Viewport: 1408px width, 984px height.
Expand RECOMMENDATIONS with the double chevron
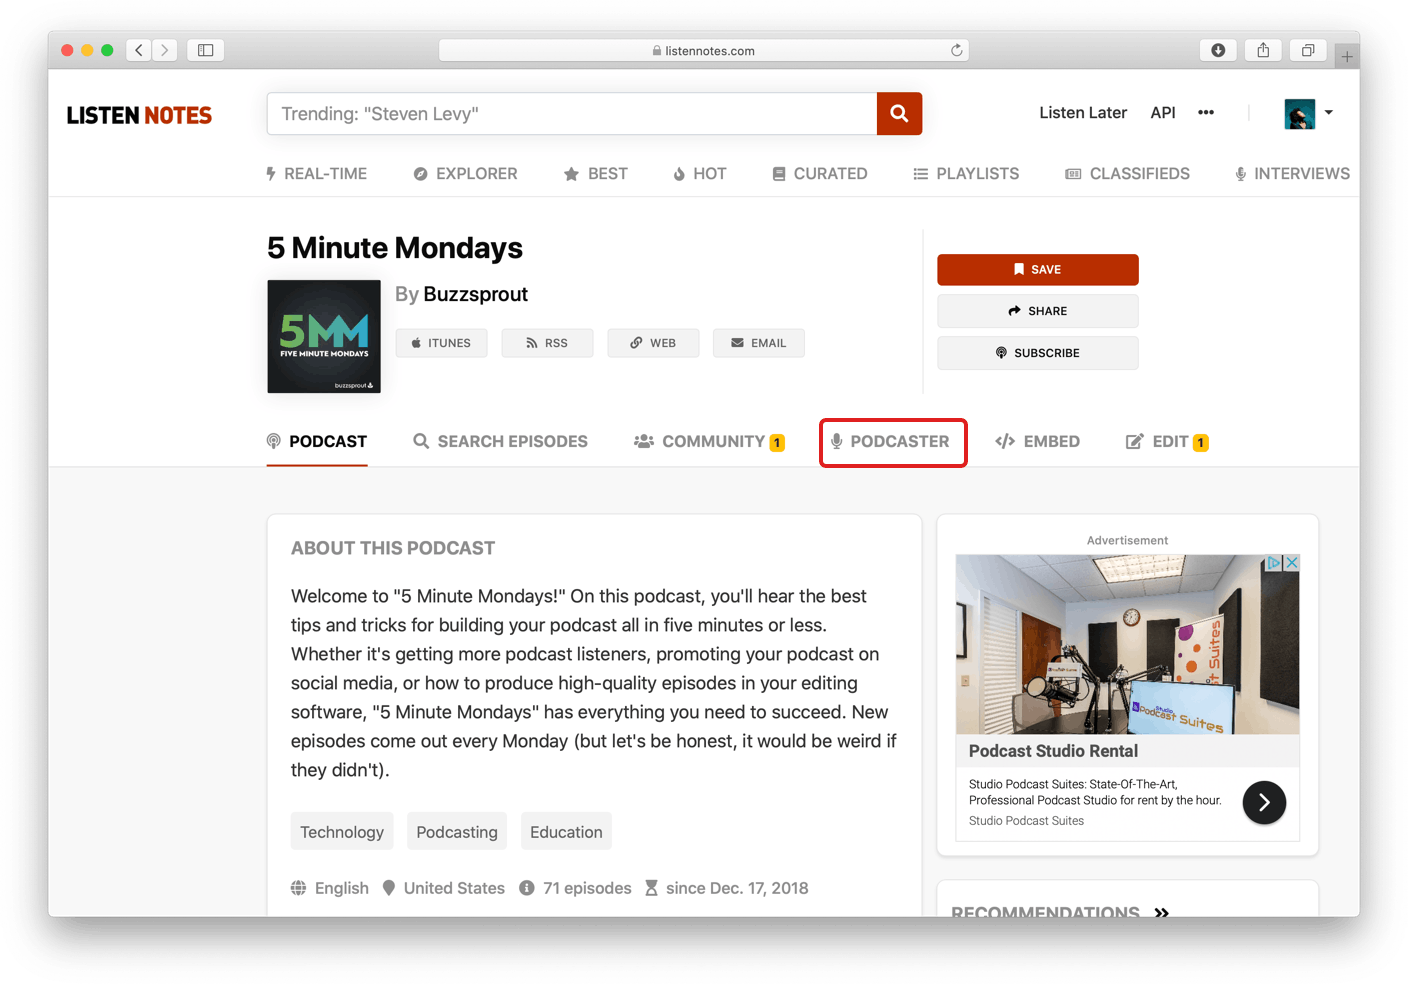click(1162, 911)
